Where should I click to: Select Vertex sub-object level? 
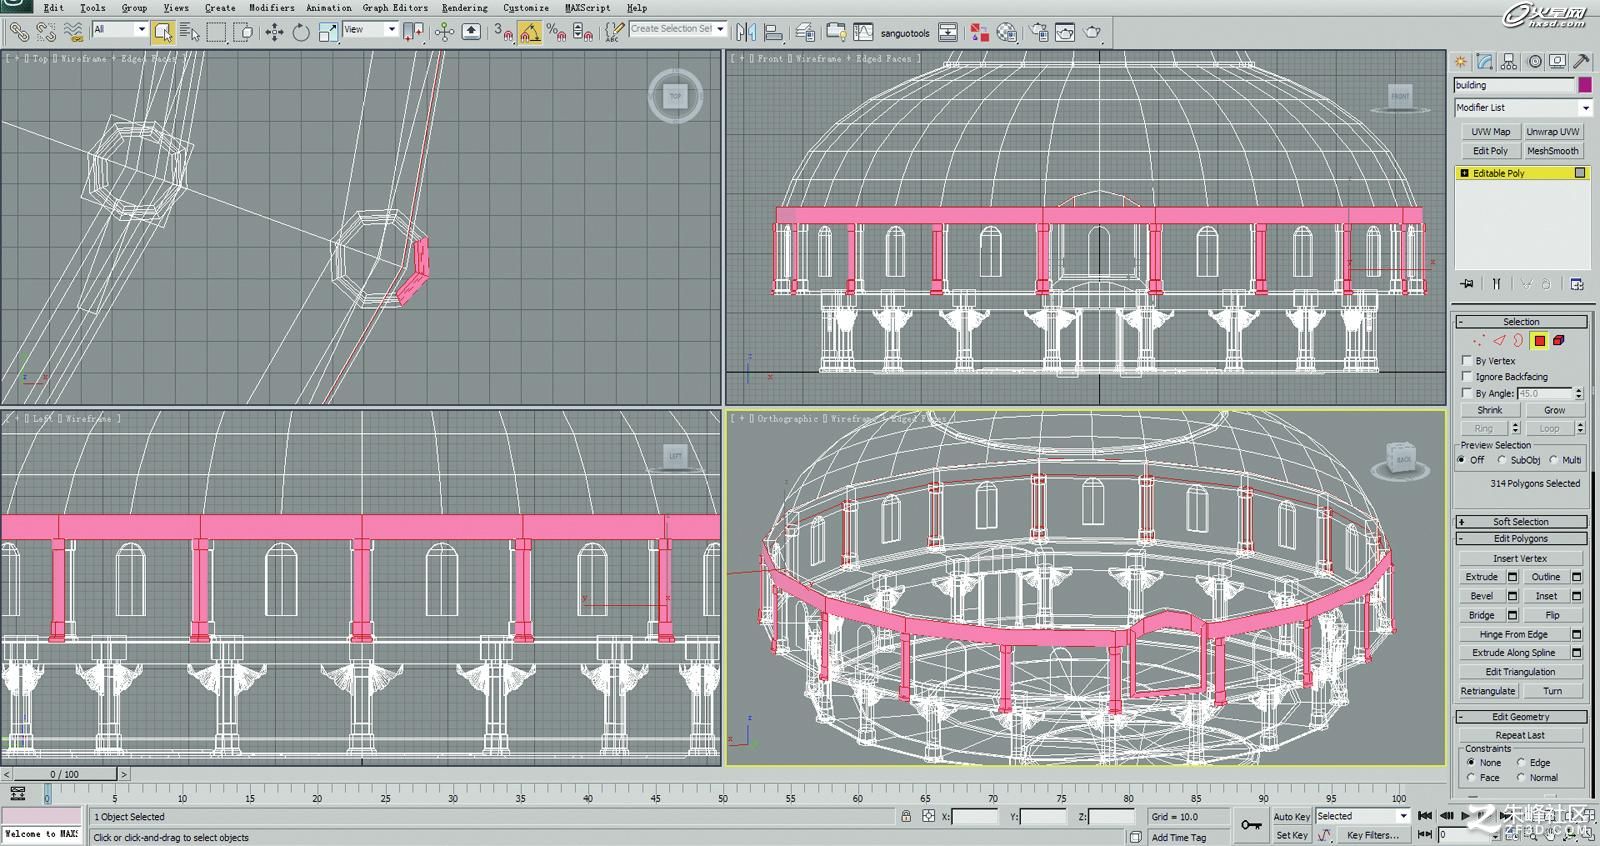coord(1480,341)
